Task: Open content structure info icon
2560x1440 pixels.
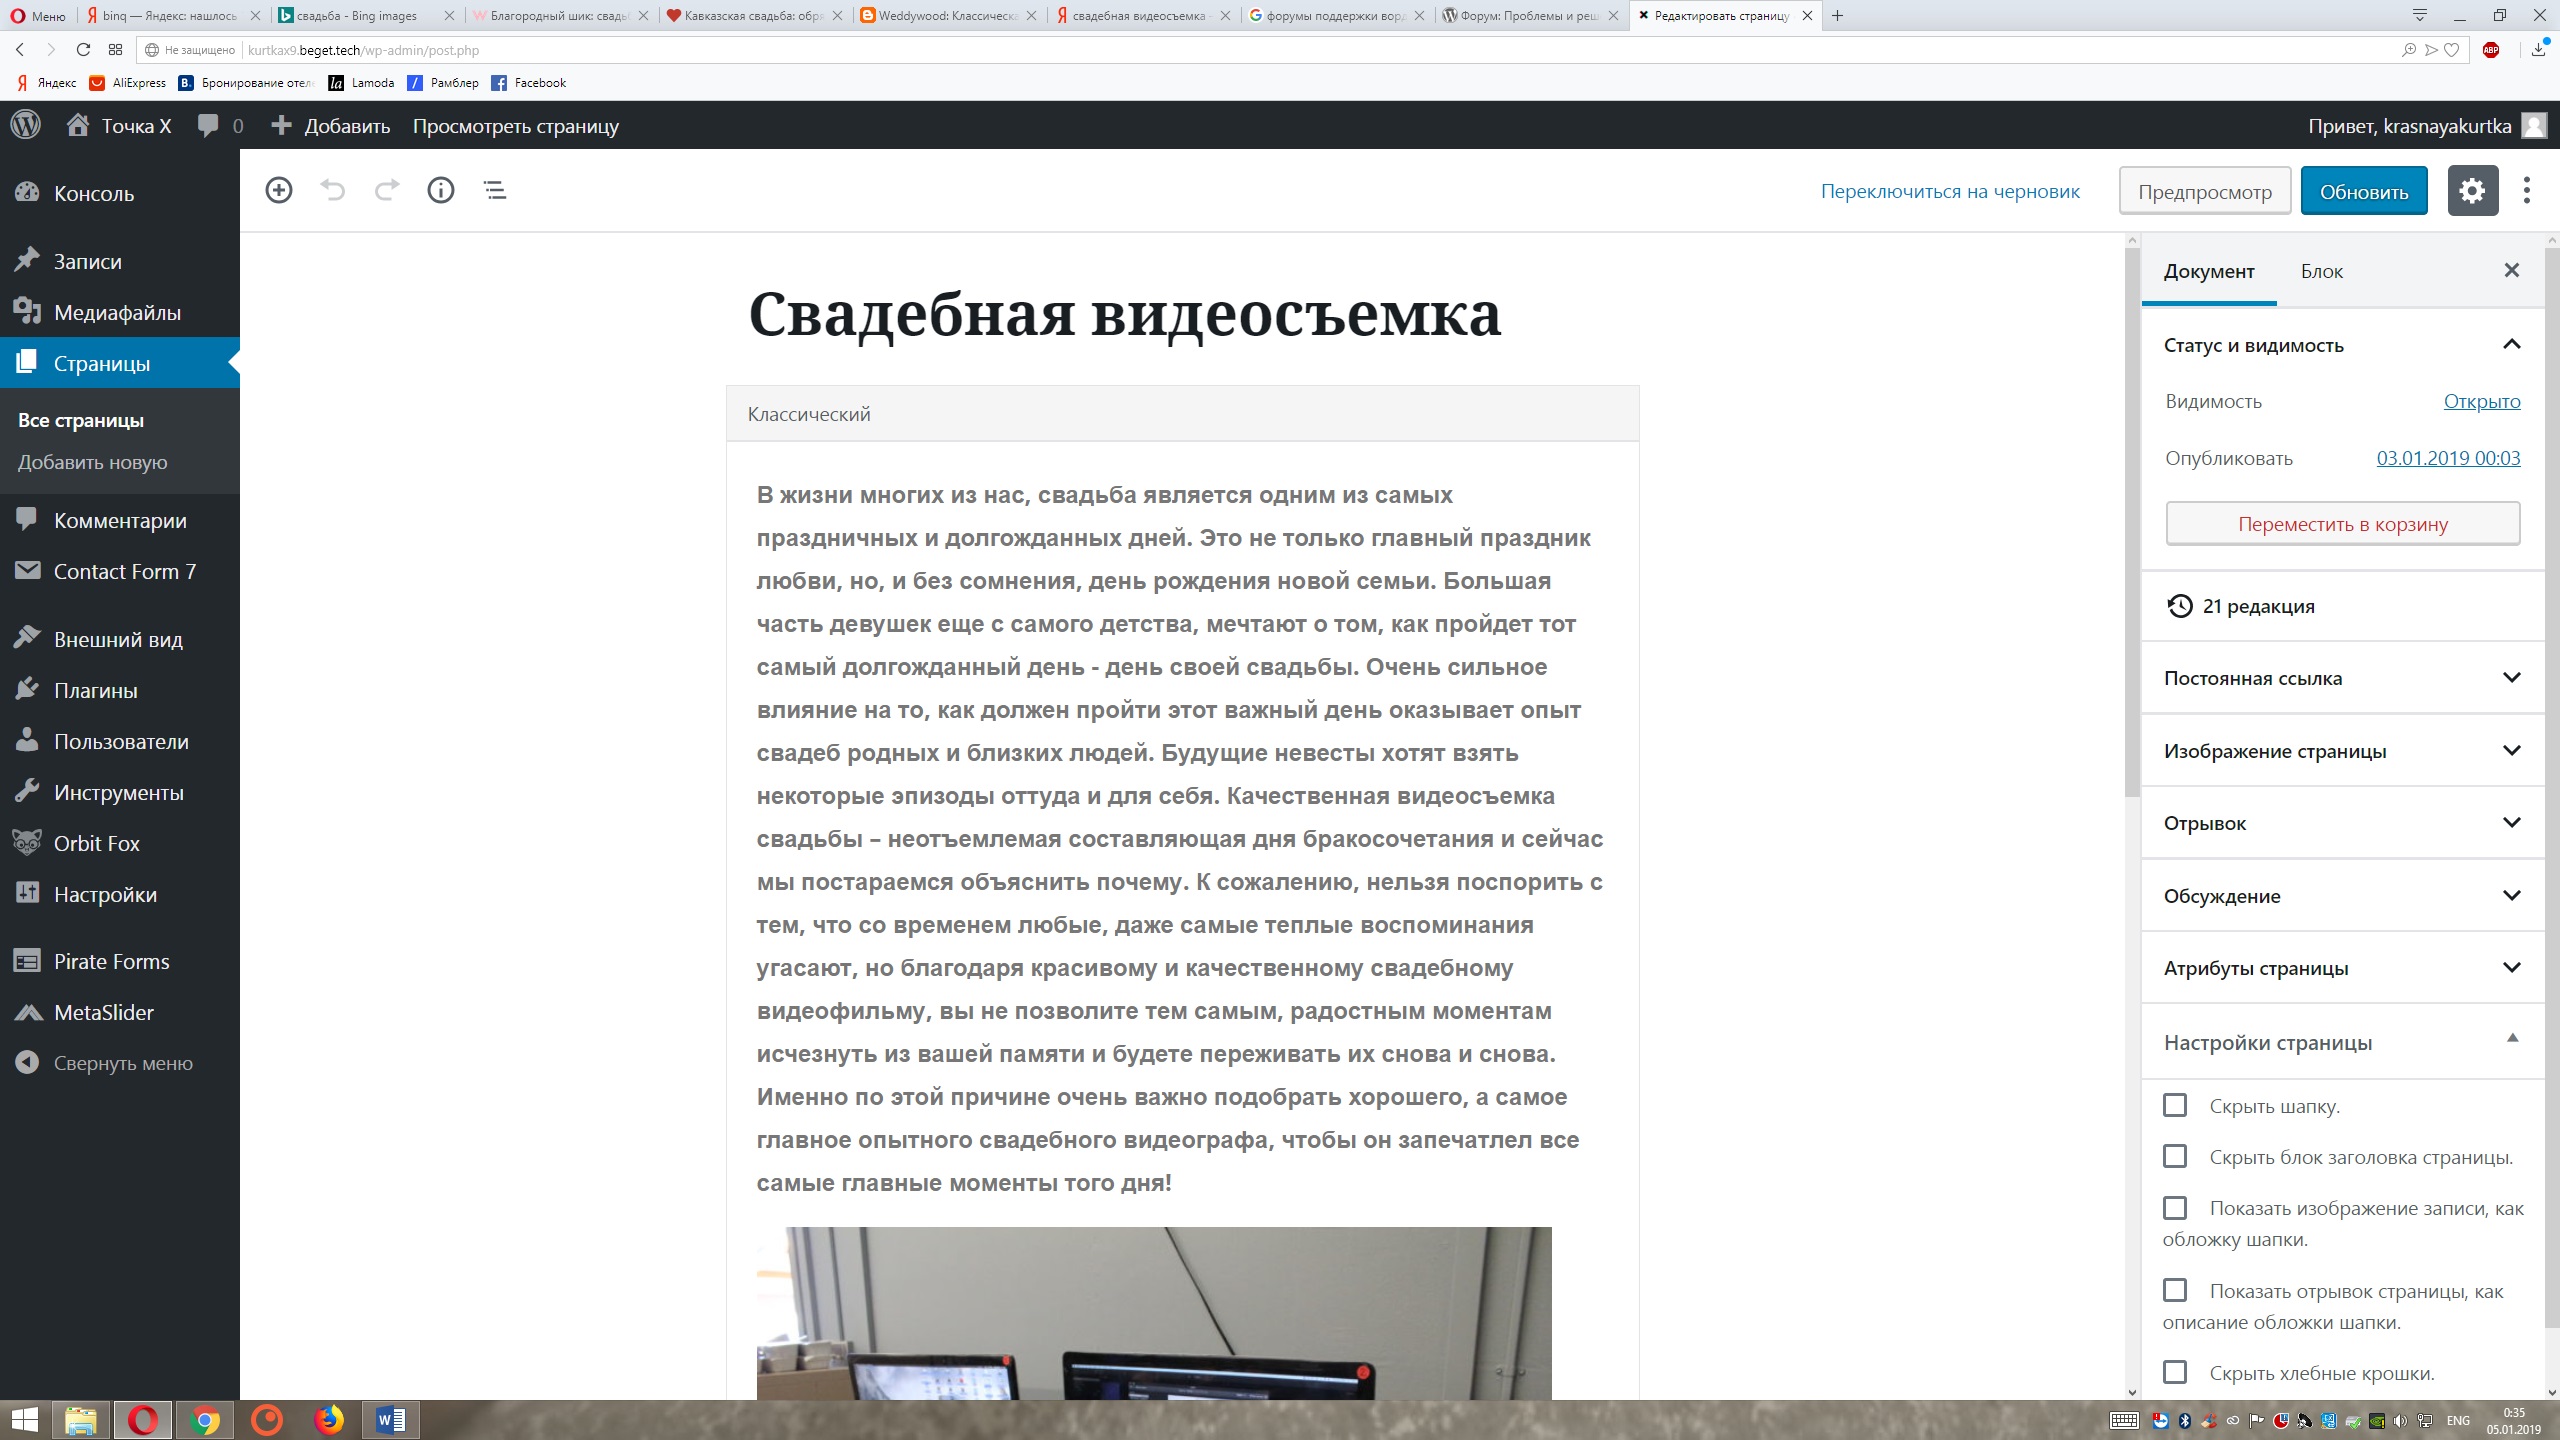Action: click(x=441, y=190)
